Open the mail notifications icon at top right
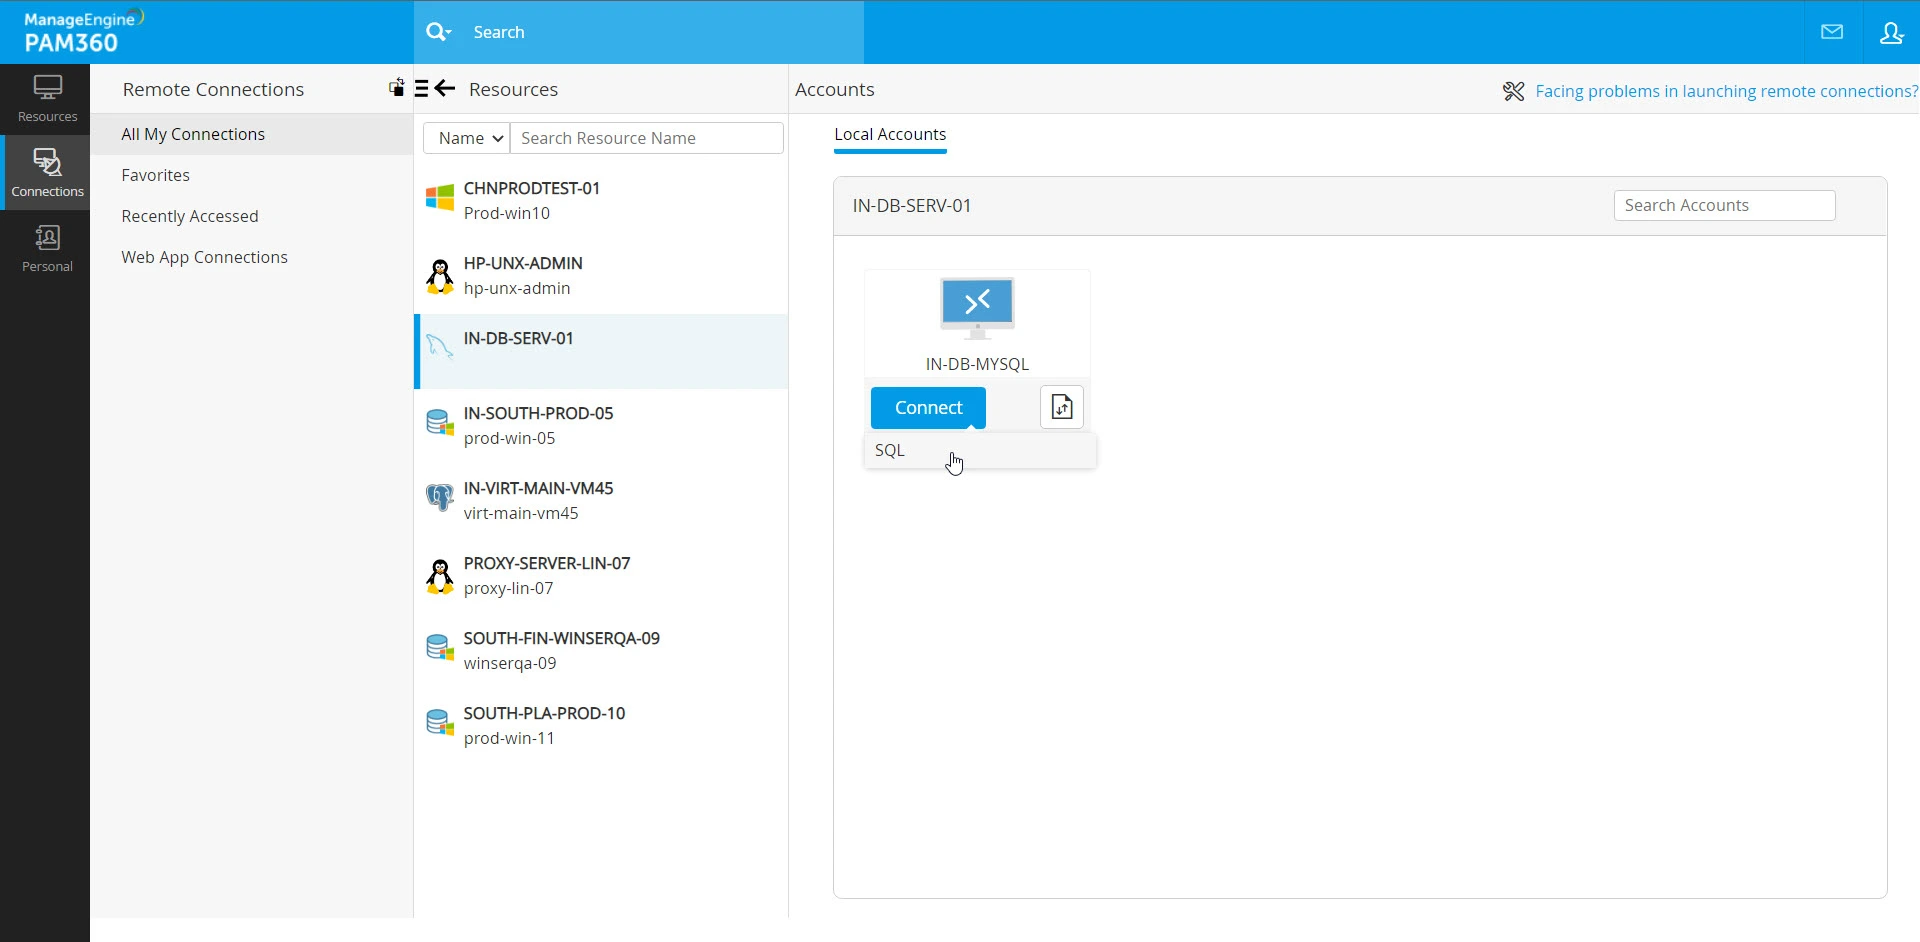Image resolution: width=1920 pixels, height=942 pixels. [x=1833, y=31]
